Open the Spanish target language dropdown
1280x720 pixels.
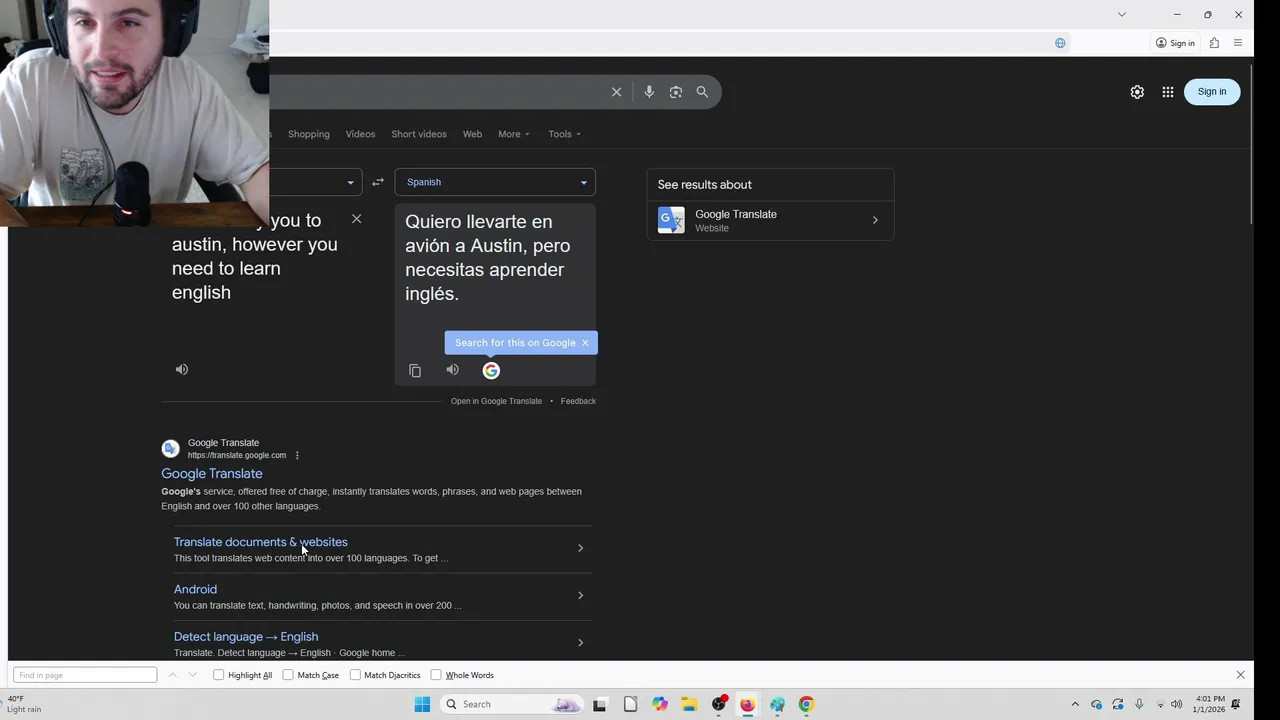pyautogui.click(x=495, y=182)
